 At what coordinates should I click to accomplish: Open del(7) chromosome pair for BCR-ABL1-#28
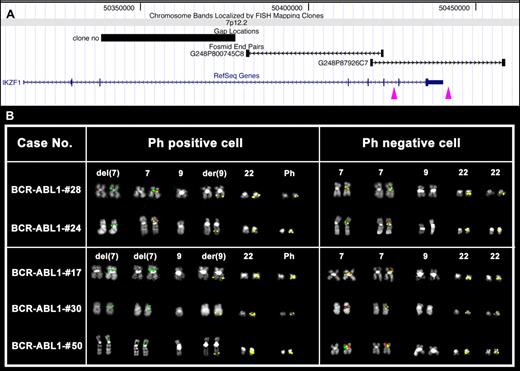(108, 191)
